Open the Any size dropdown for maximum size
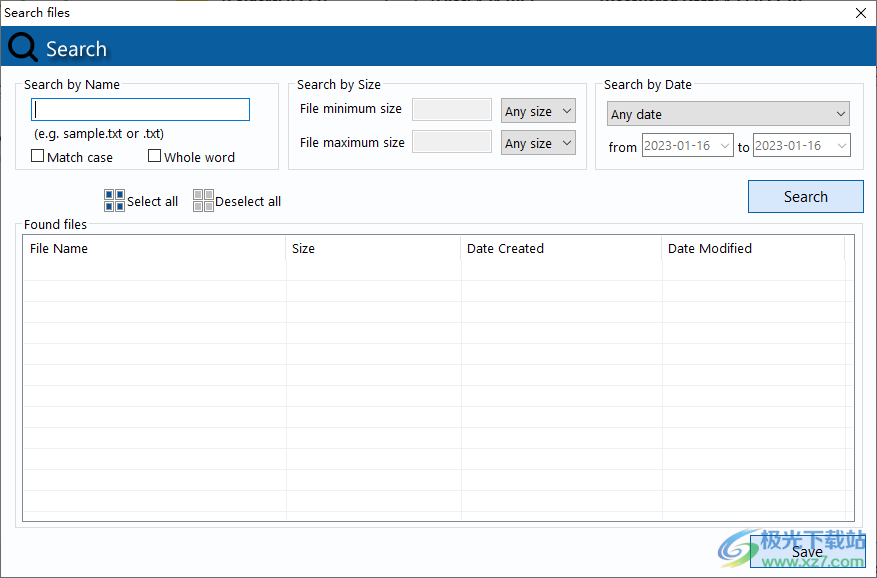The image size is (877, 578). pos(538,143)
